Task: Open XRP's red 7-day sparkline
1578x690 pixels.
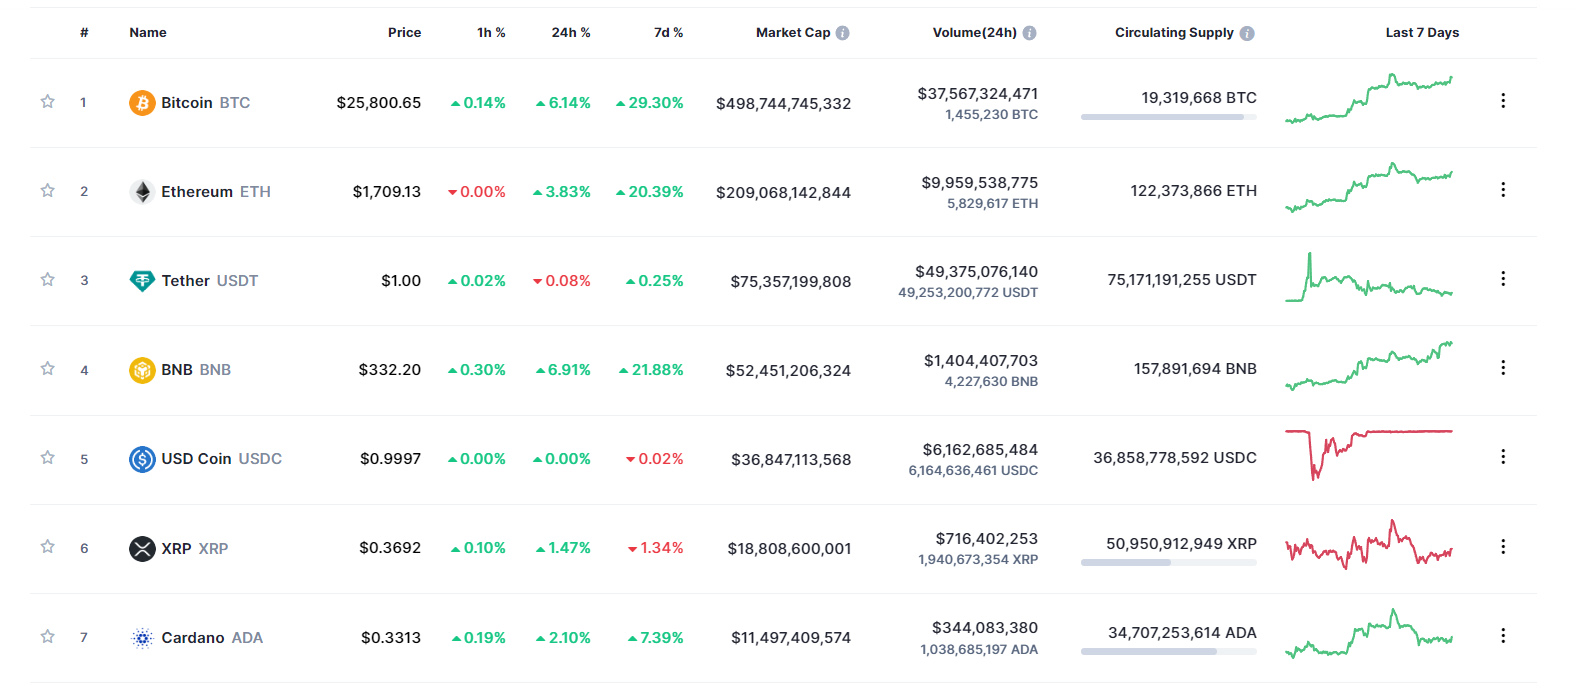Action: tap(1369, 545)
